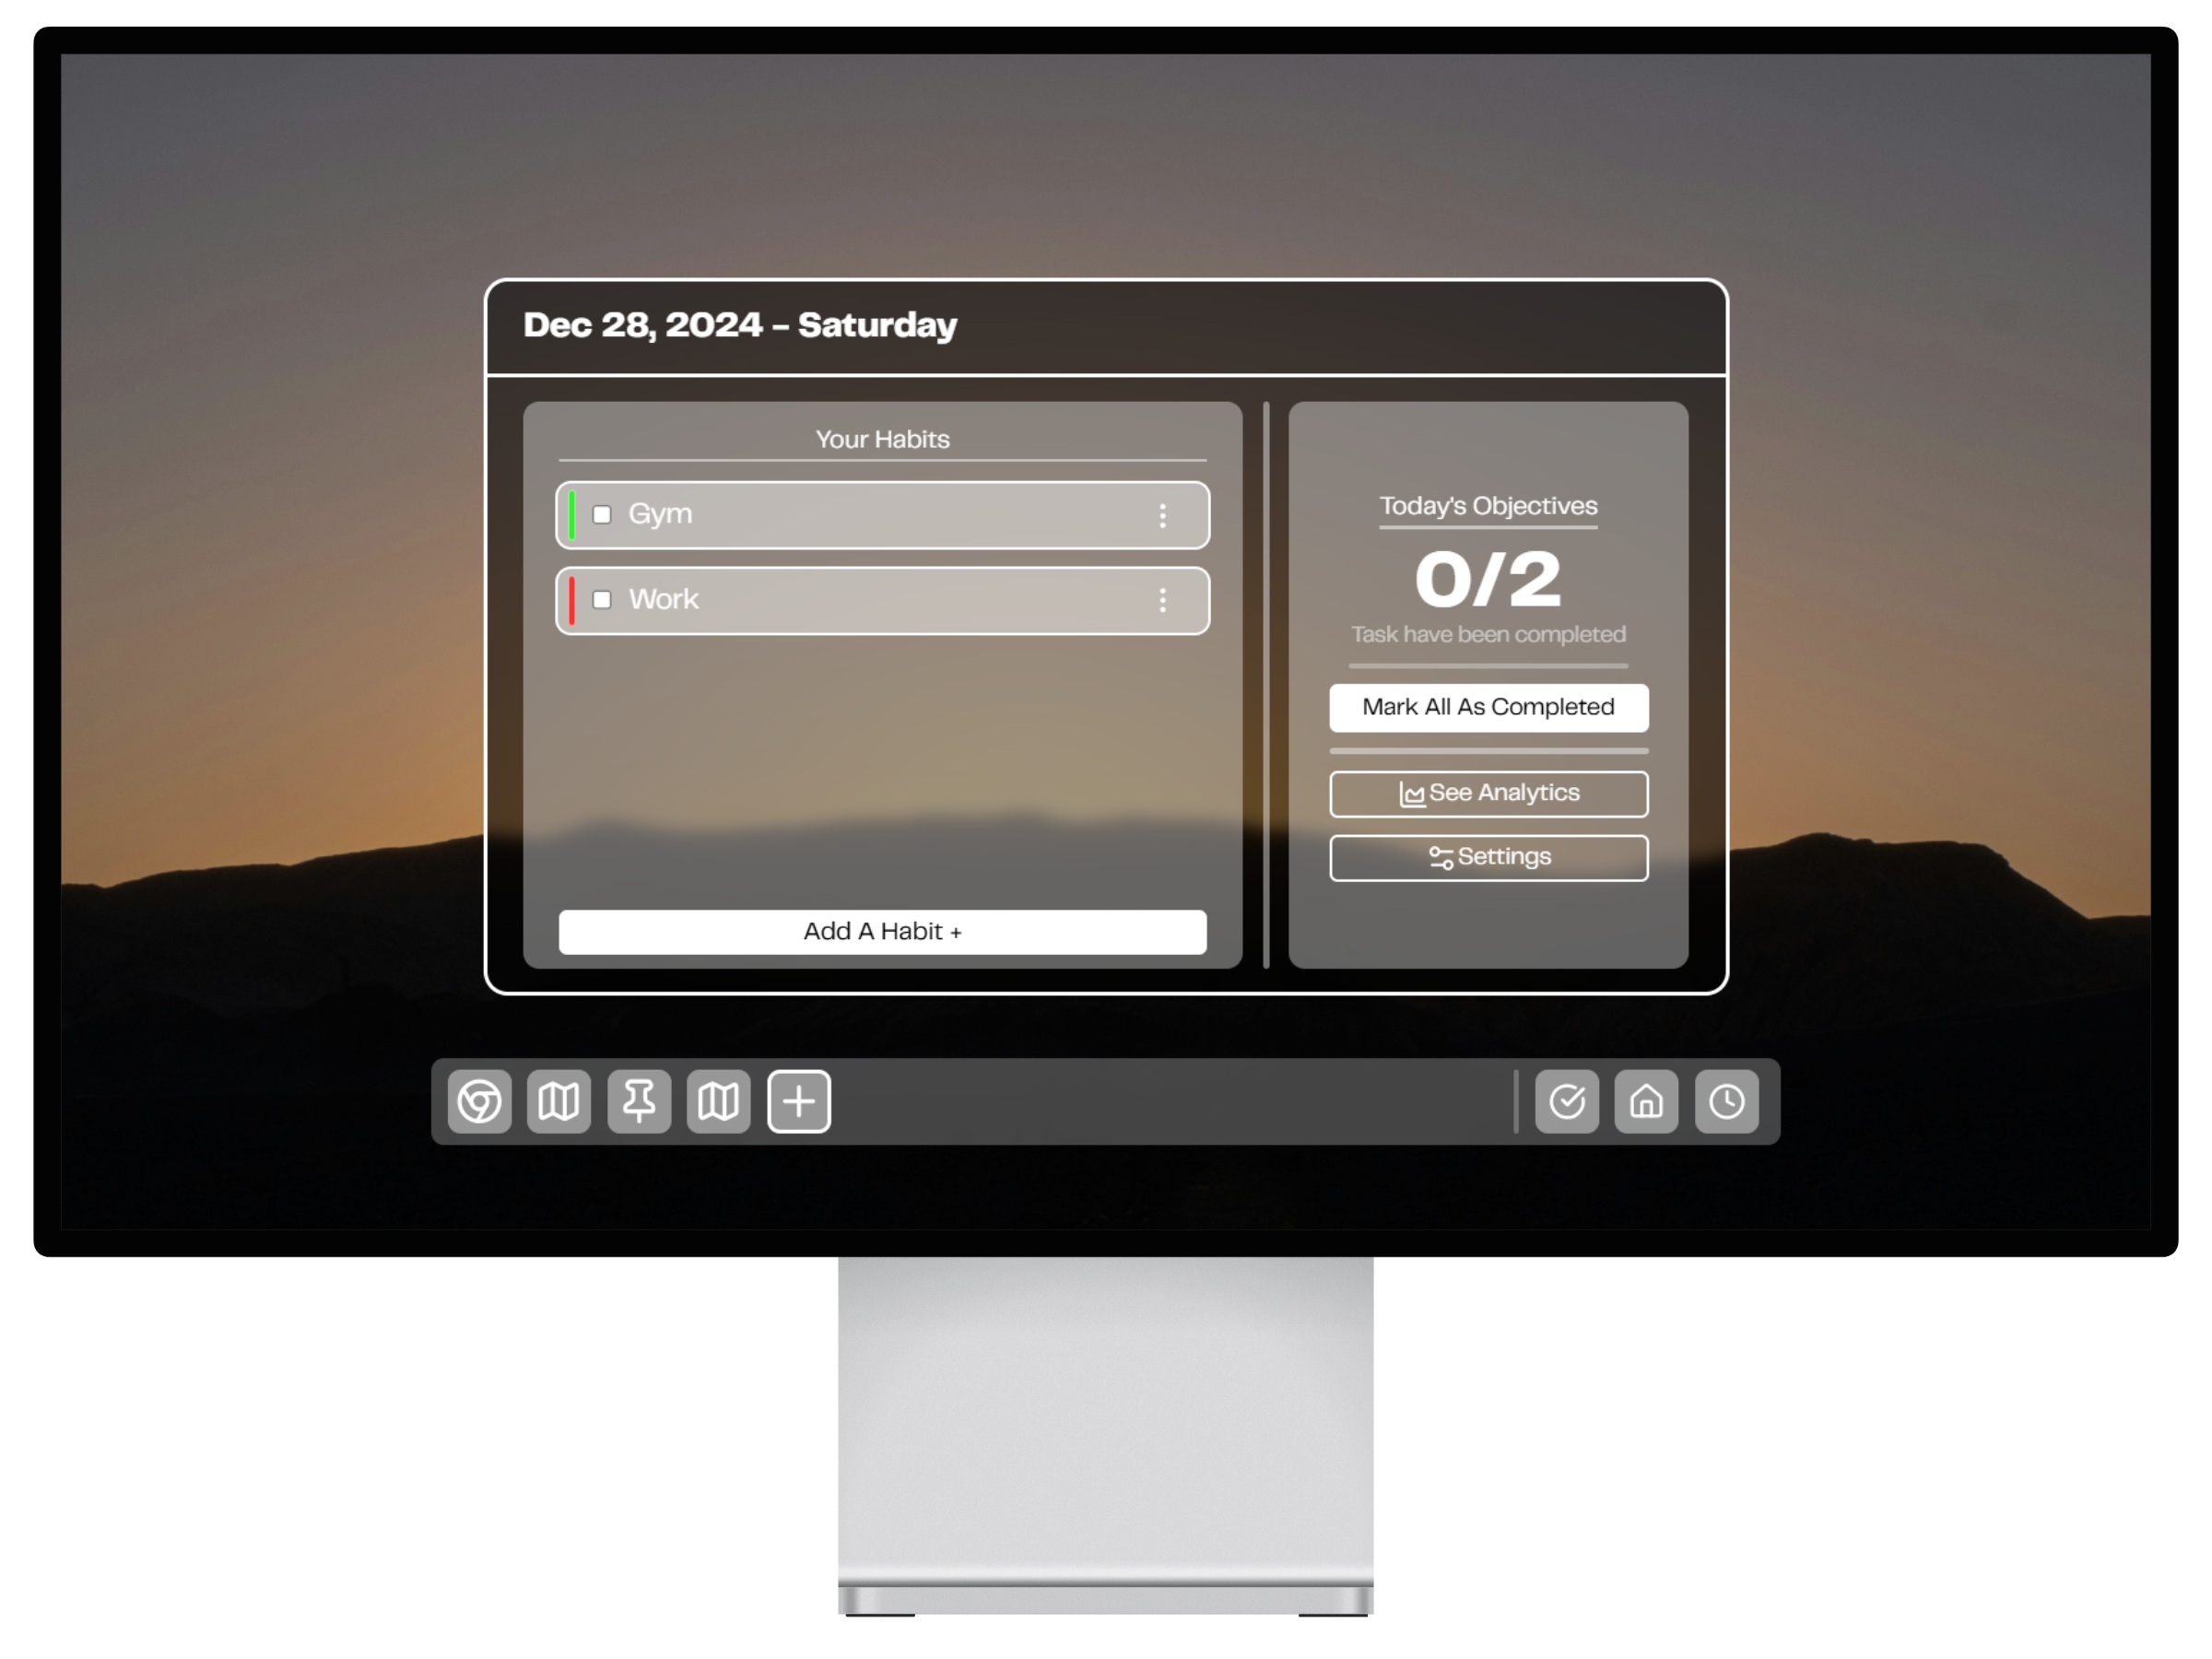Open See Analytics panel

(x=1488, y=793)
